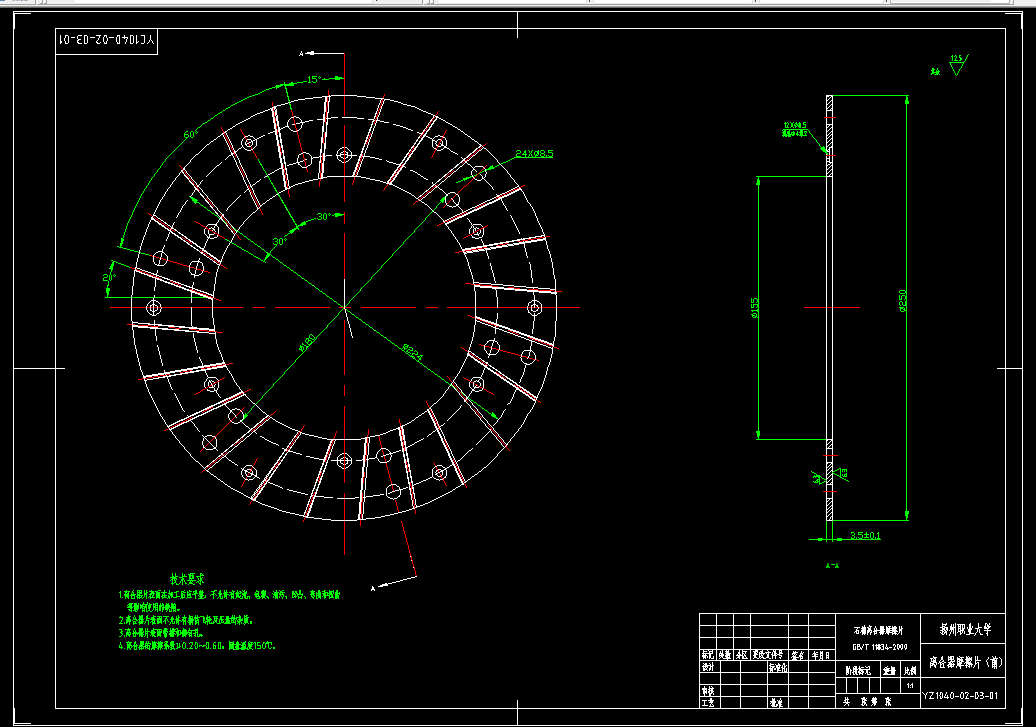Click the A-A section view label
The height and width of the screenshot is (727, 1036).
point(832,566)
